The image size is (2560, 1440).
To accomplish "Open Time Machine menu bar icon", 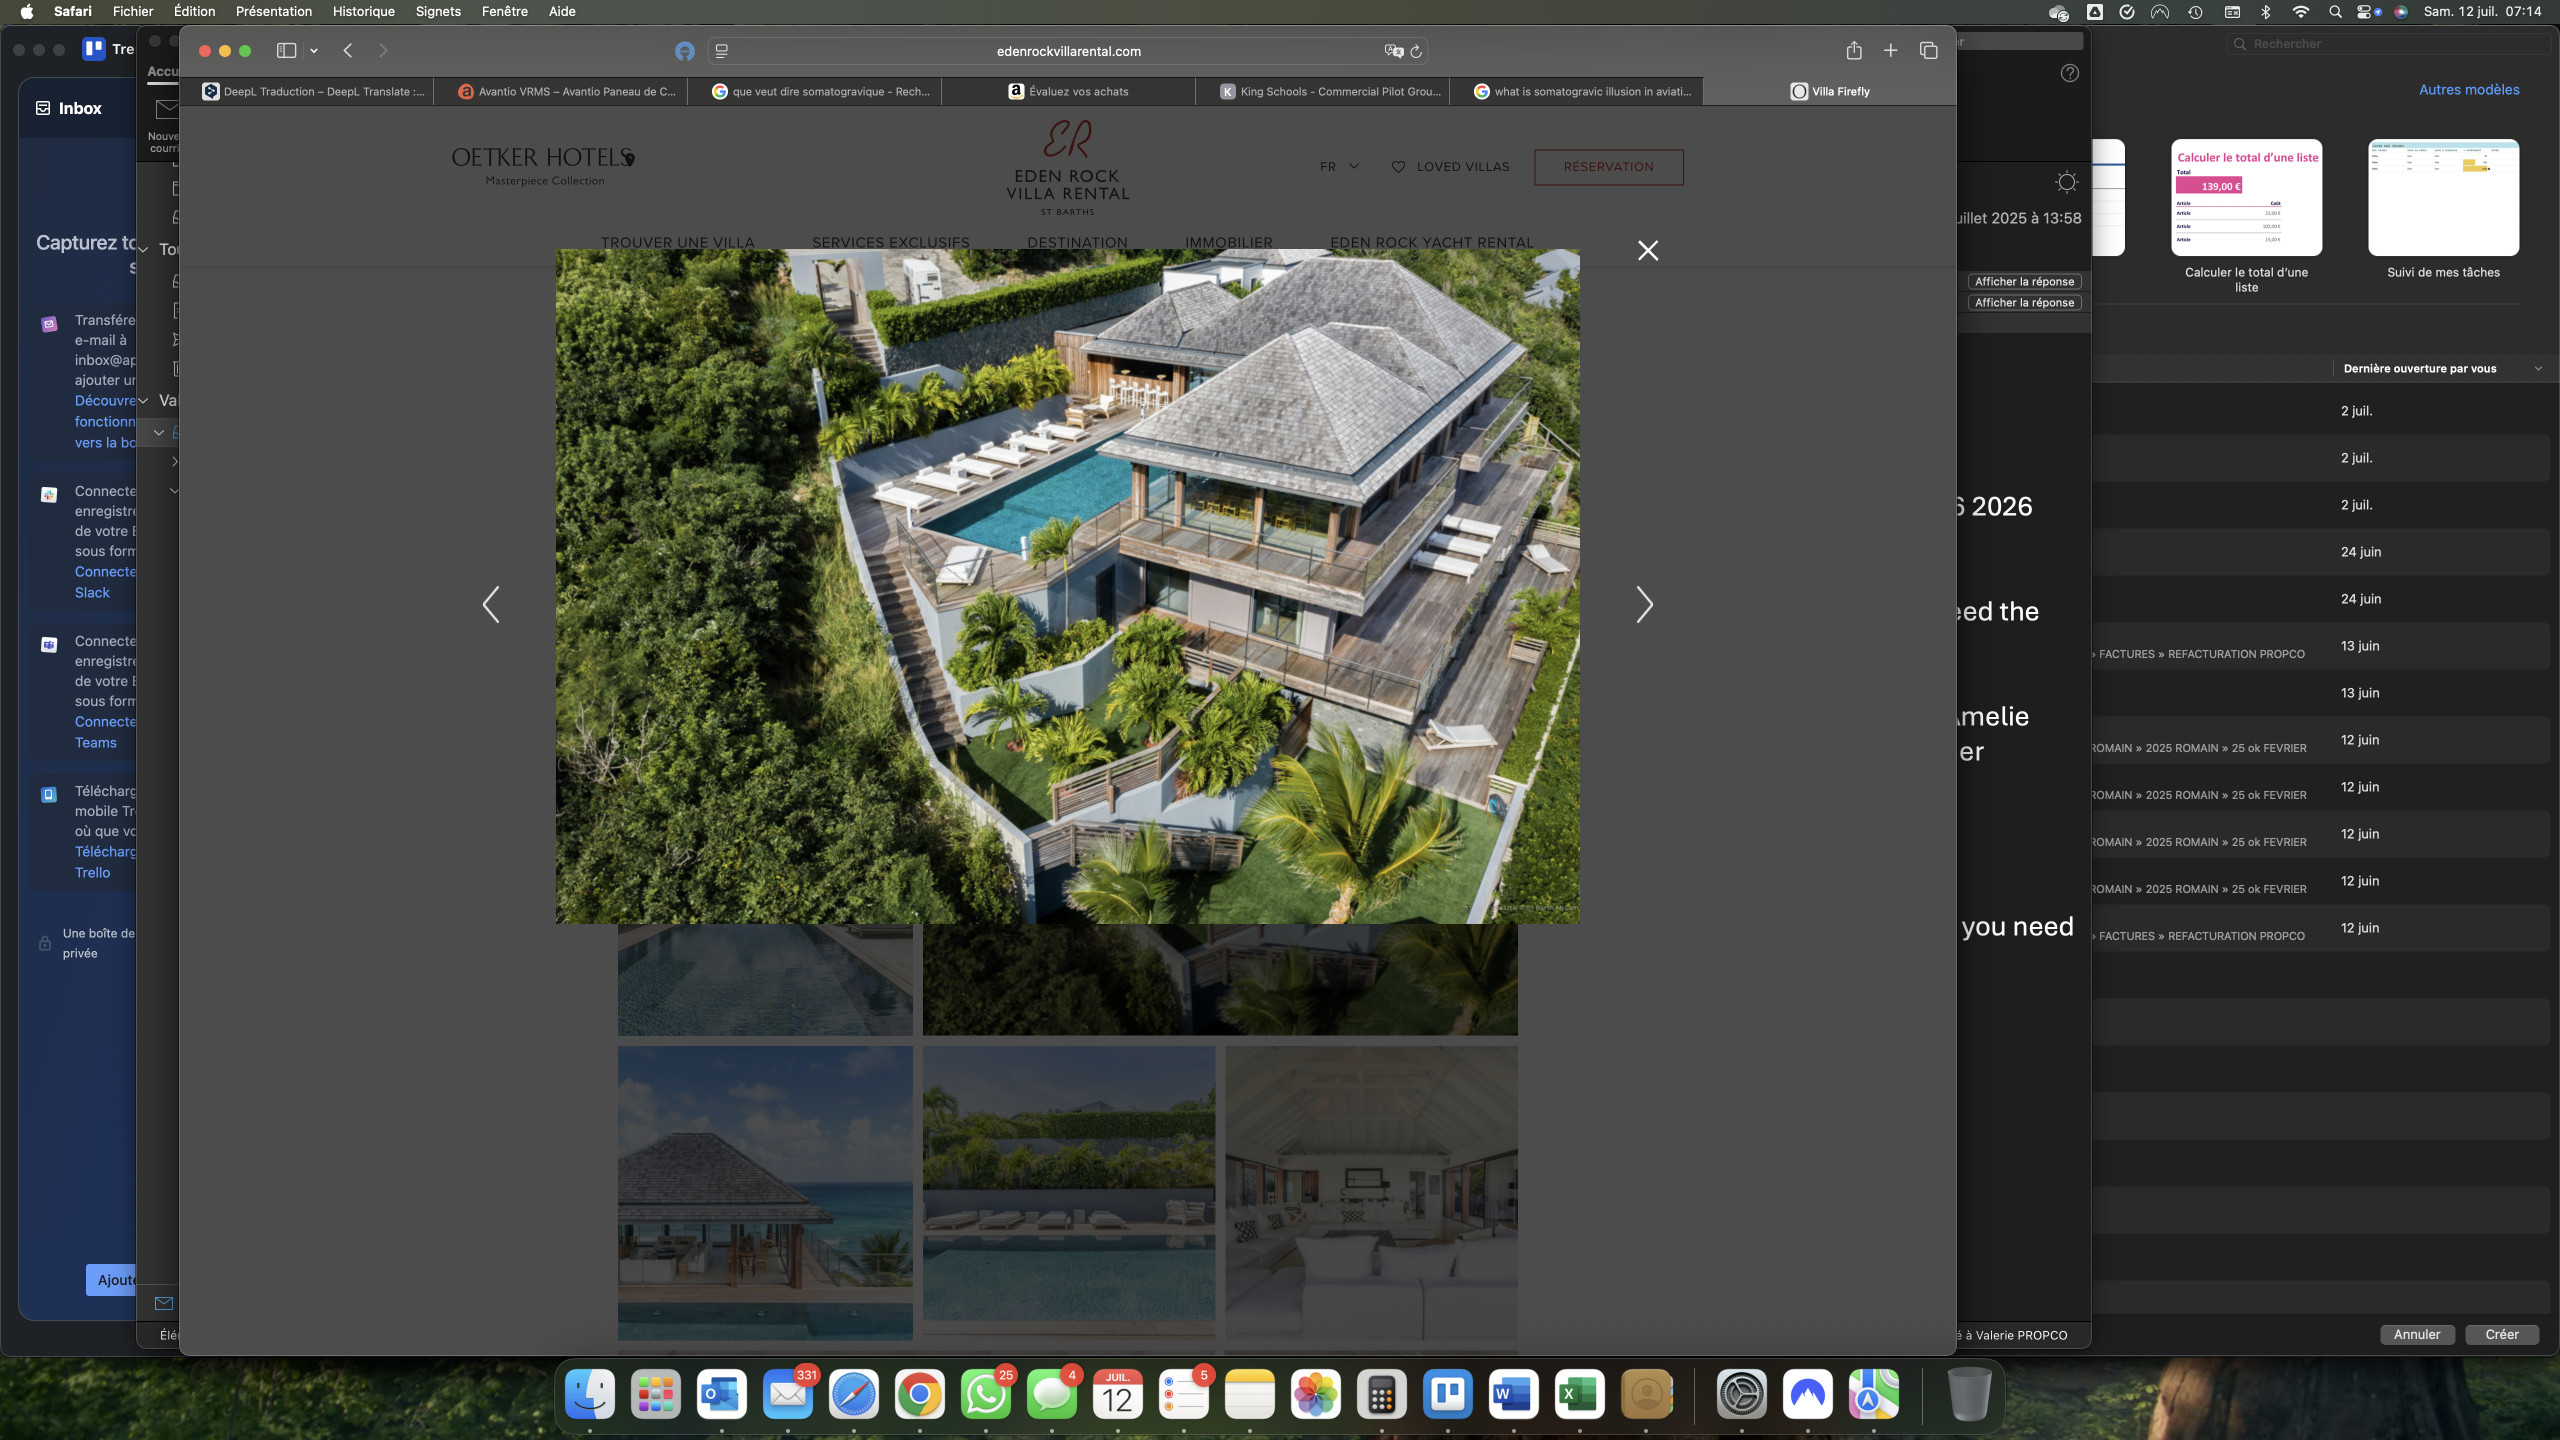I will point(2195,12).
